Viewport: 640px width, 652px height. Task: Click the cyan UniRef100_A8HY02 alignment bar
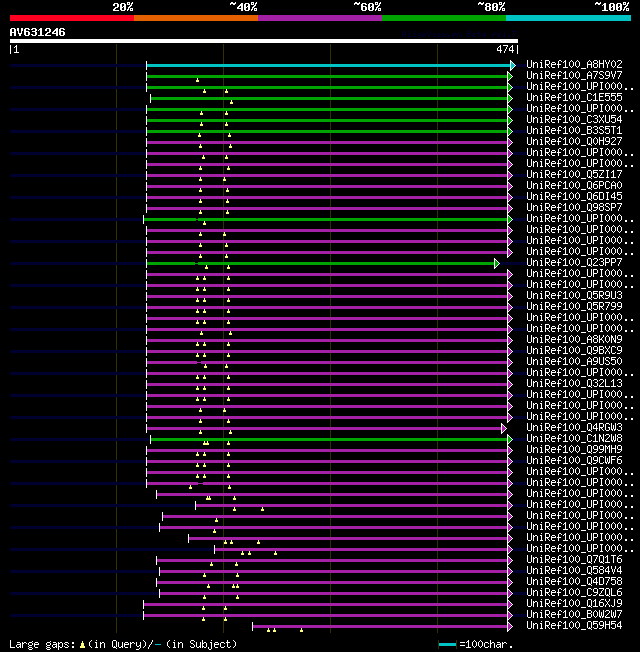tap(328, 65)
